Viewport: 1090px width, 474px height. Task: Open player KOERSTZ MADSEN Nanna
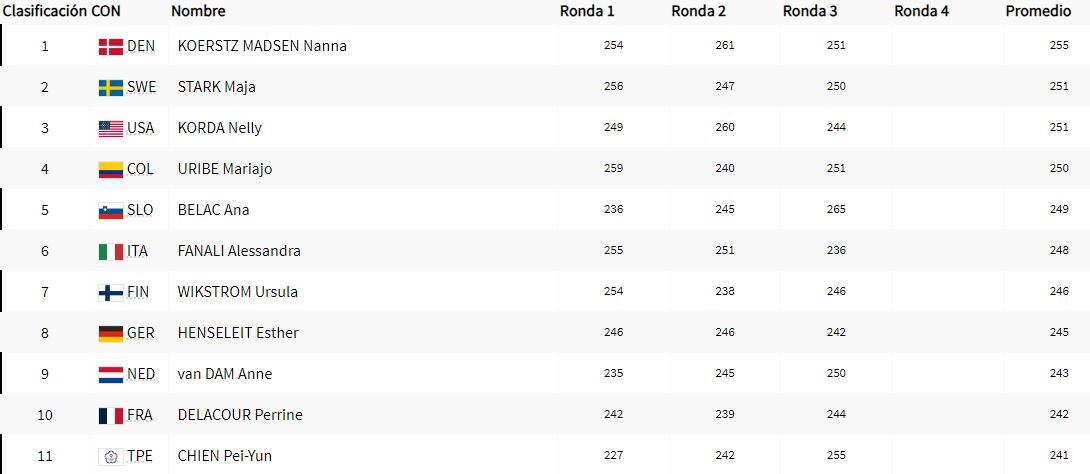[x=262, y=46]
